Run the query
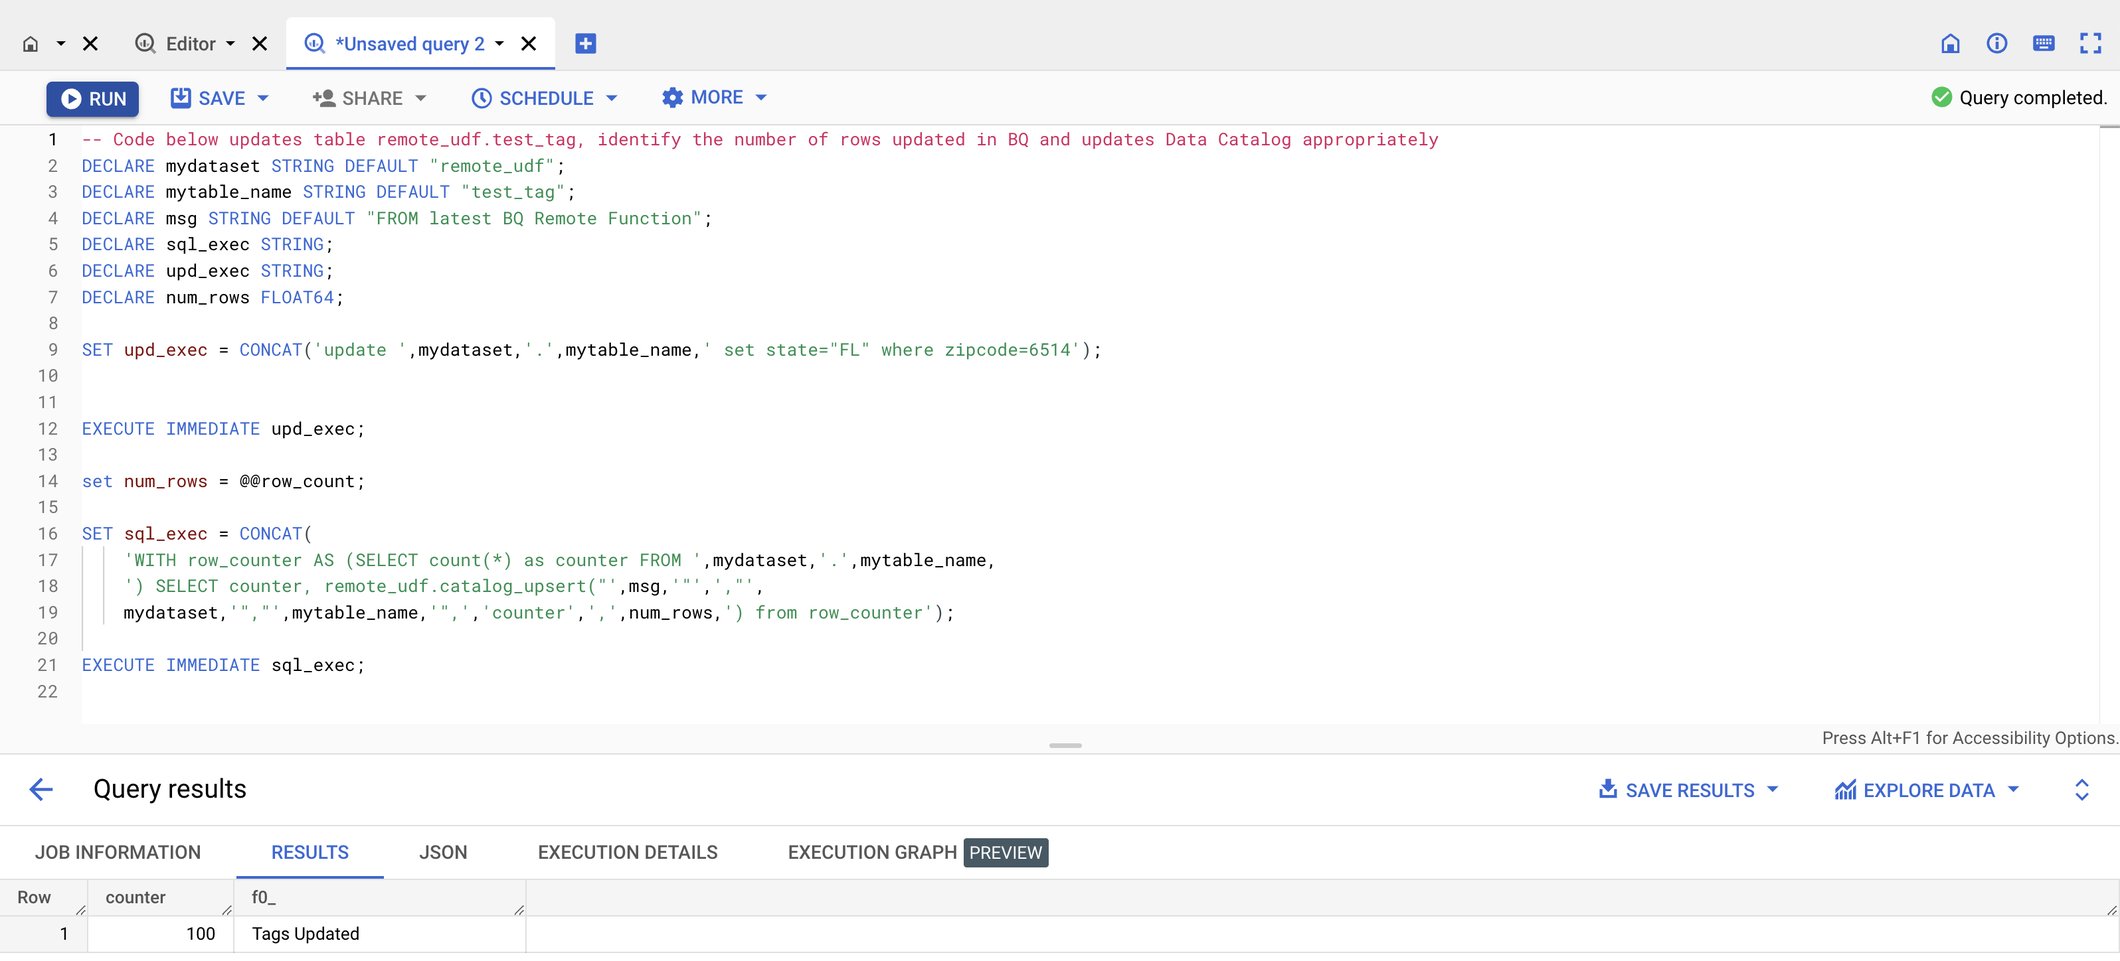 (93, 99)
